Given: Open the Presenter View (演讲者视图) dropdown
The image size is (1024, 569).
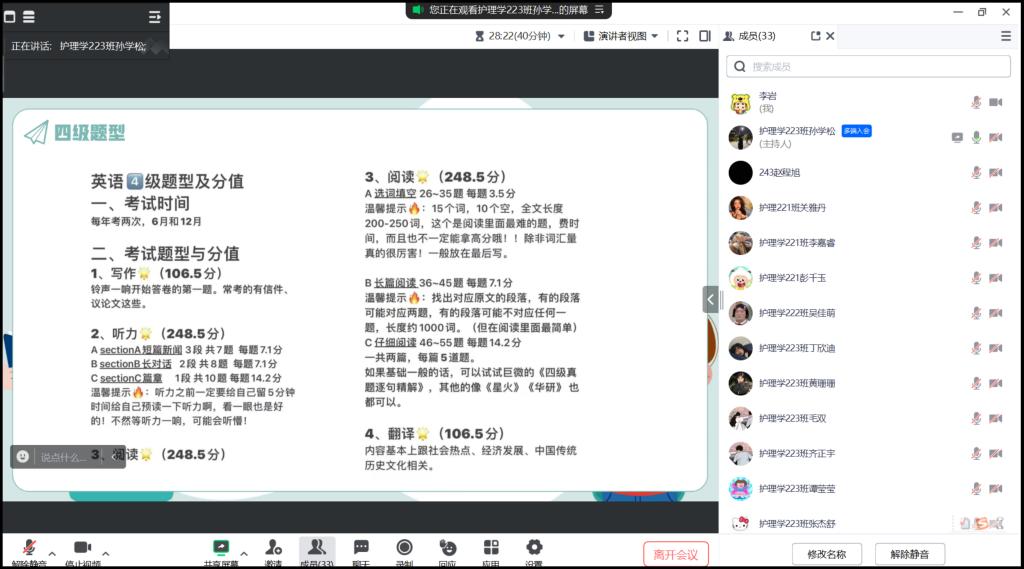Looking at the screenshot, I should click(621, 36).
